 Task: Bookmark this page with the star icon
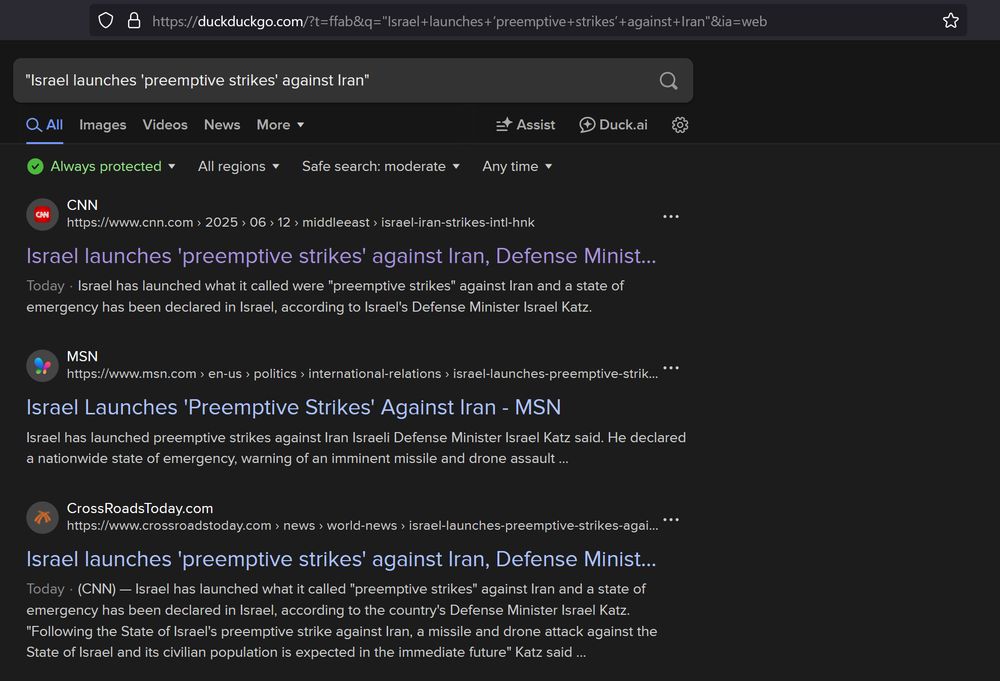point(950,21)
